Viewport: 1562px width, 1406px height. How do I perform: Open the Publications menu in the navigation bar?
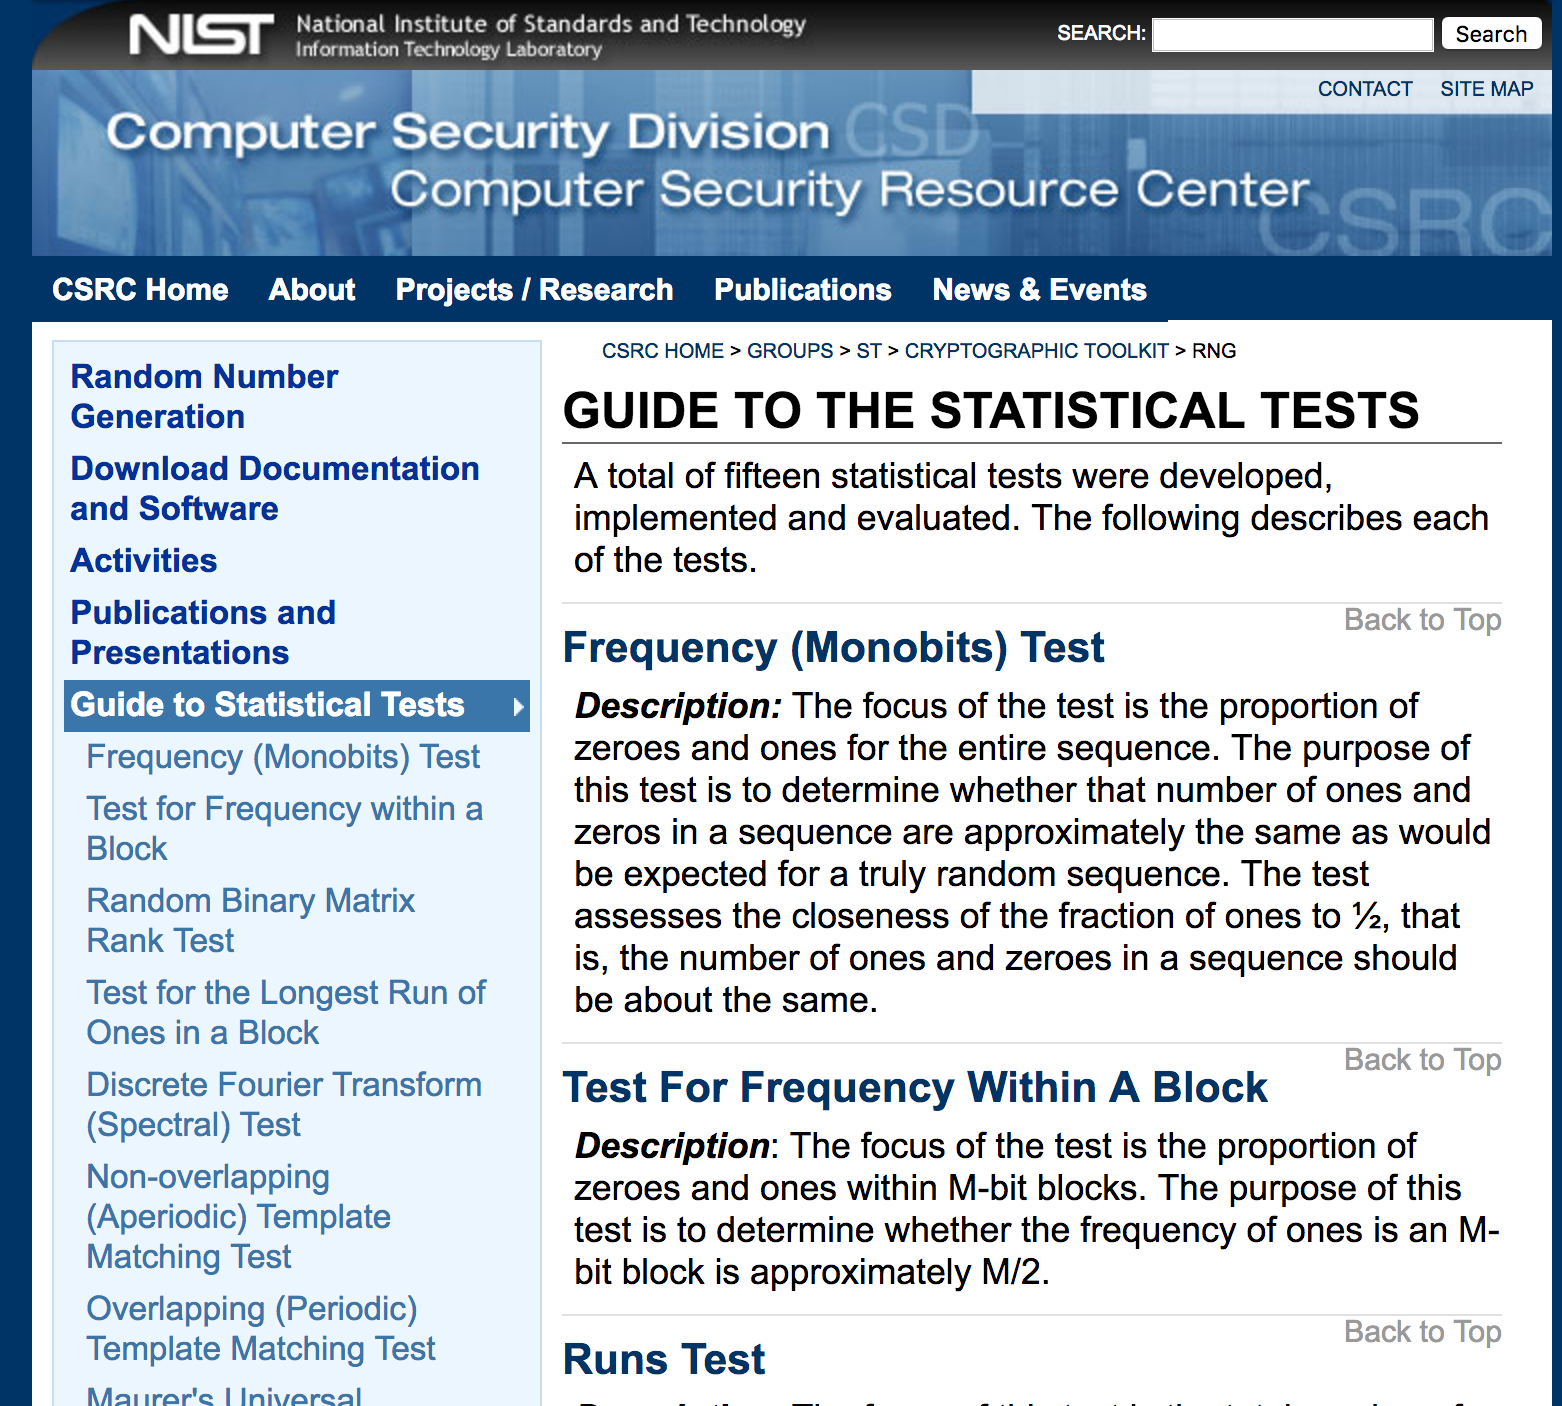pos(802,290)
